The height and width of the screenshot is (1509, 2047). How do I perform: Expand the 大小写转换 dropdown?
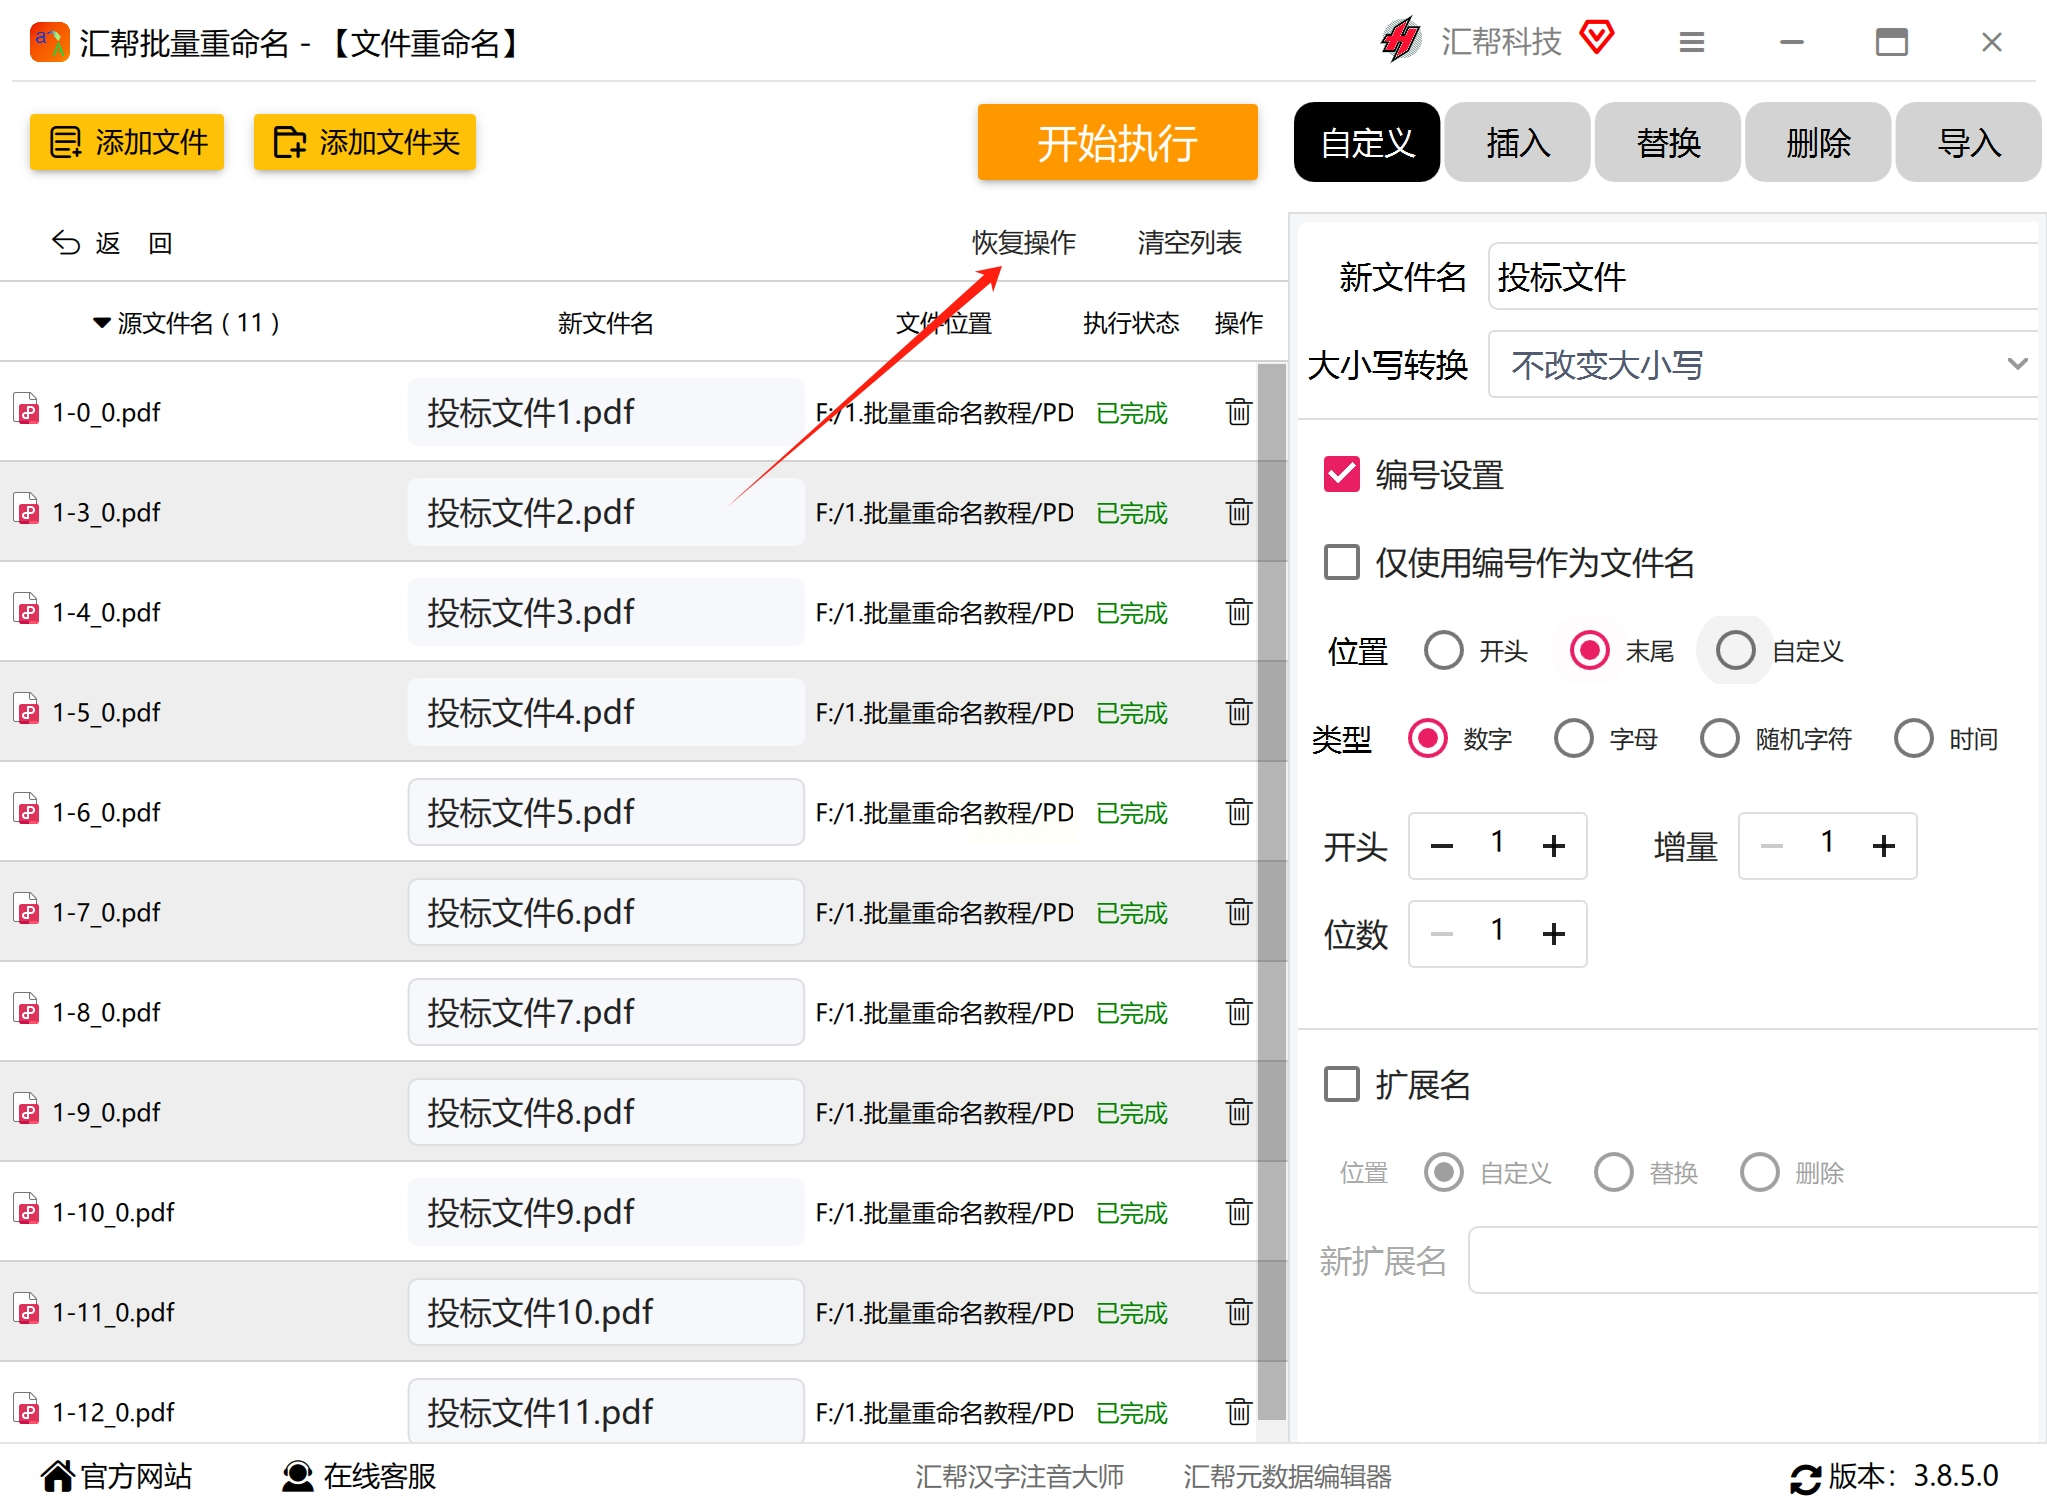[2016, 365]
